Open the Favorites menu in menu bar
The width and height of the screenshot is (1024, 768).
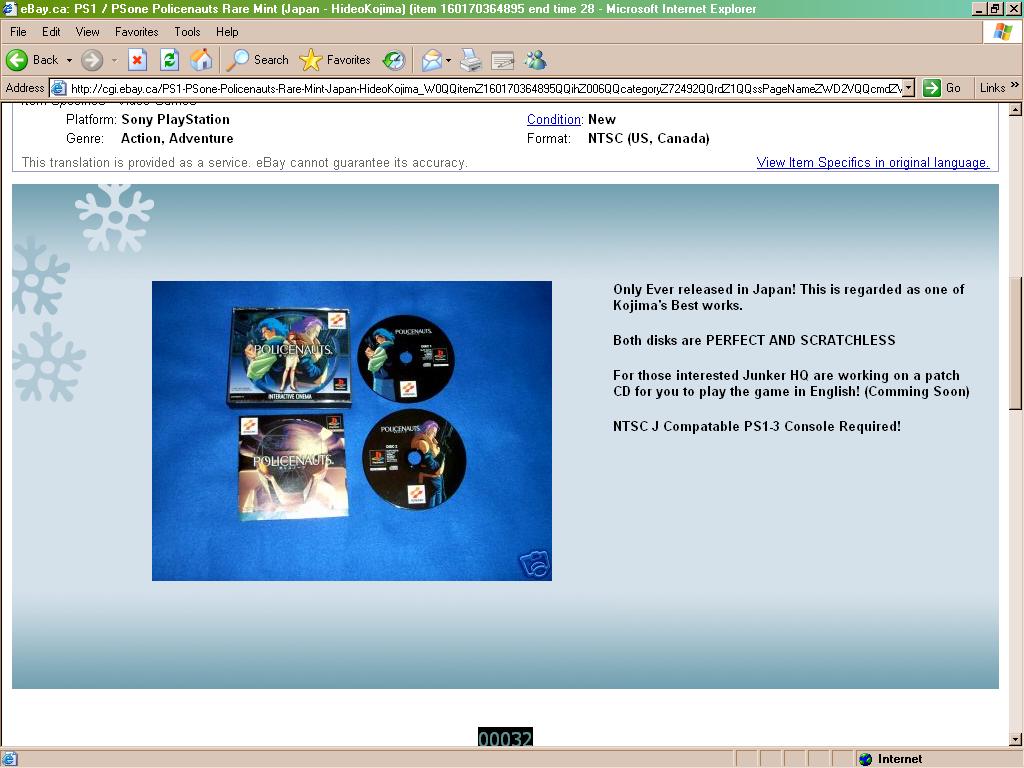click(136, 32)
